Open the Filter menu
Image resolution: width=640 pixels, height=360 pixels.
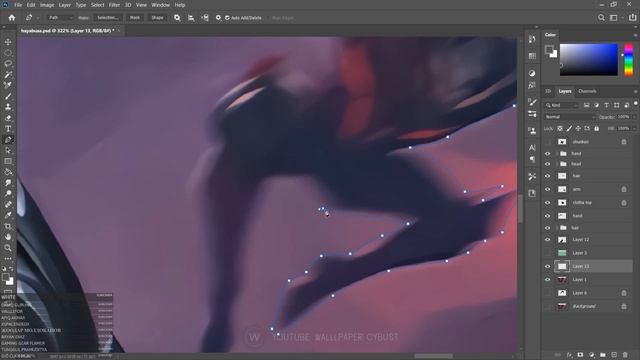[114, 5]
